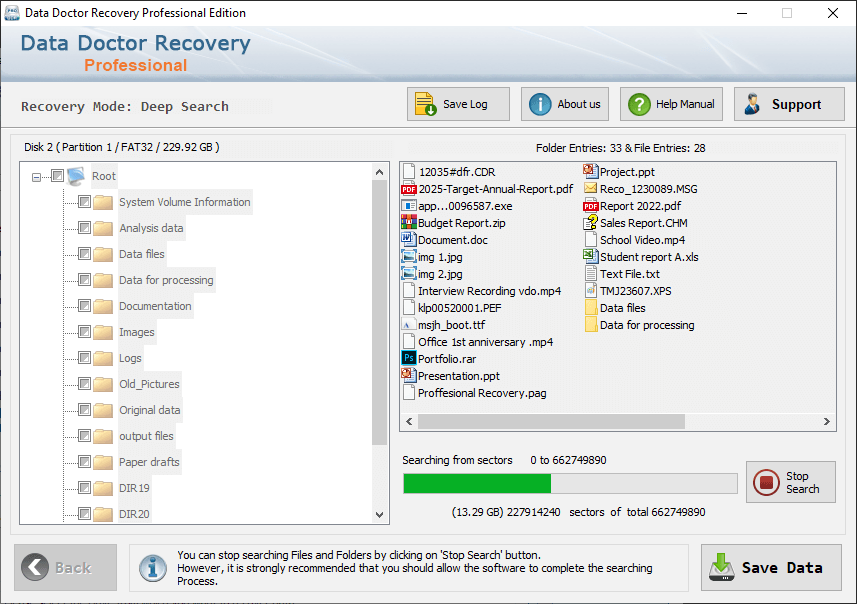Click the Sales Report.CHM help file icon
Viewport: 857px width, 604px height.
click(590, 222)
